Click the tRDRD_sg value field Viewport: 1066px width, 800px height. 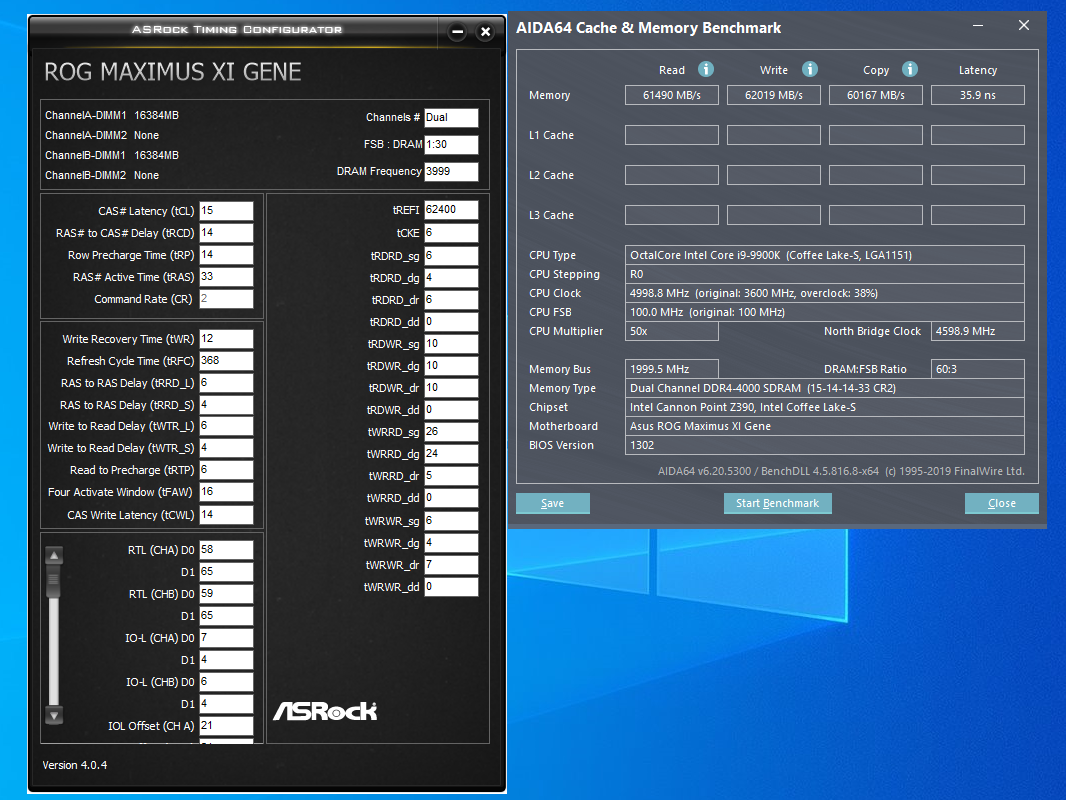pyautogui.click(x=451, y=256)
